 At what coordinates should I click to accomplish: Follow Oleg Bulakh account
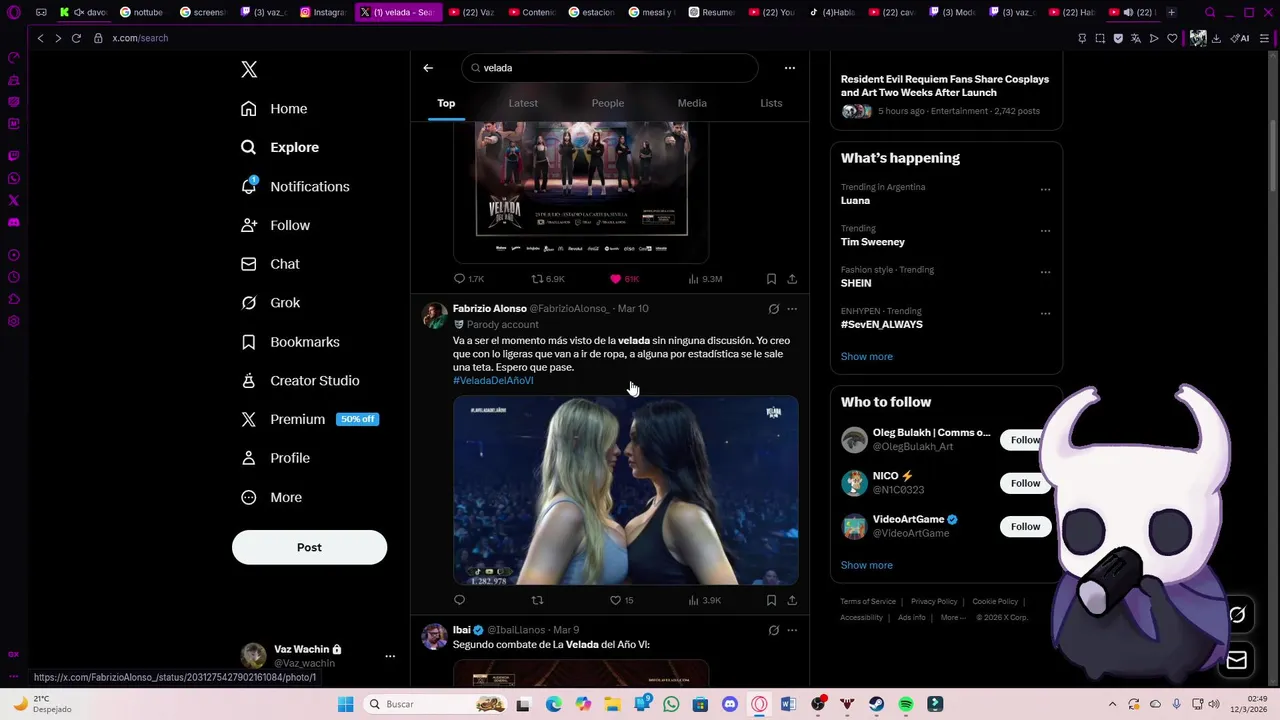(x=1025, y=440)
